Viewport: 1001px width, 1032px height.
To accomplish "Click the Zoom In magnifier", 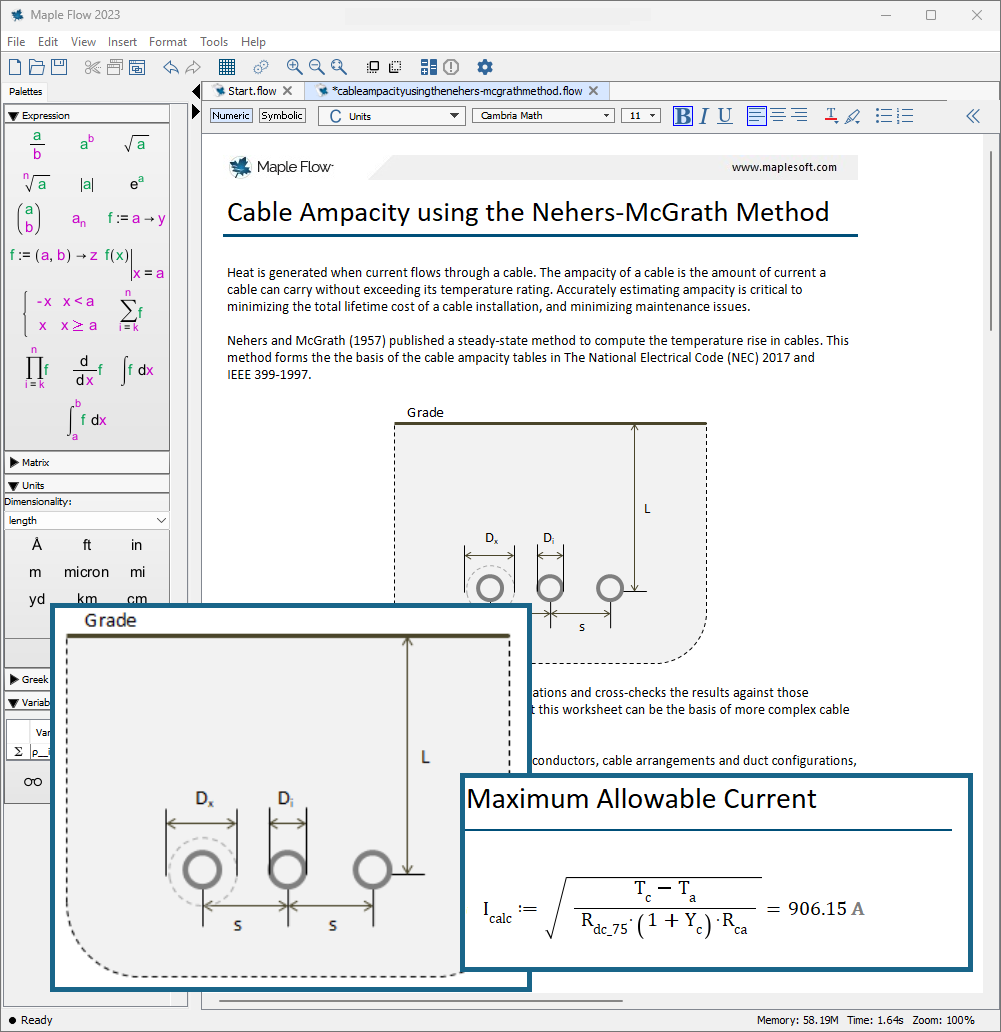I will [x=294, y=67].
